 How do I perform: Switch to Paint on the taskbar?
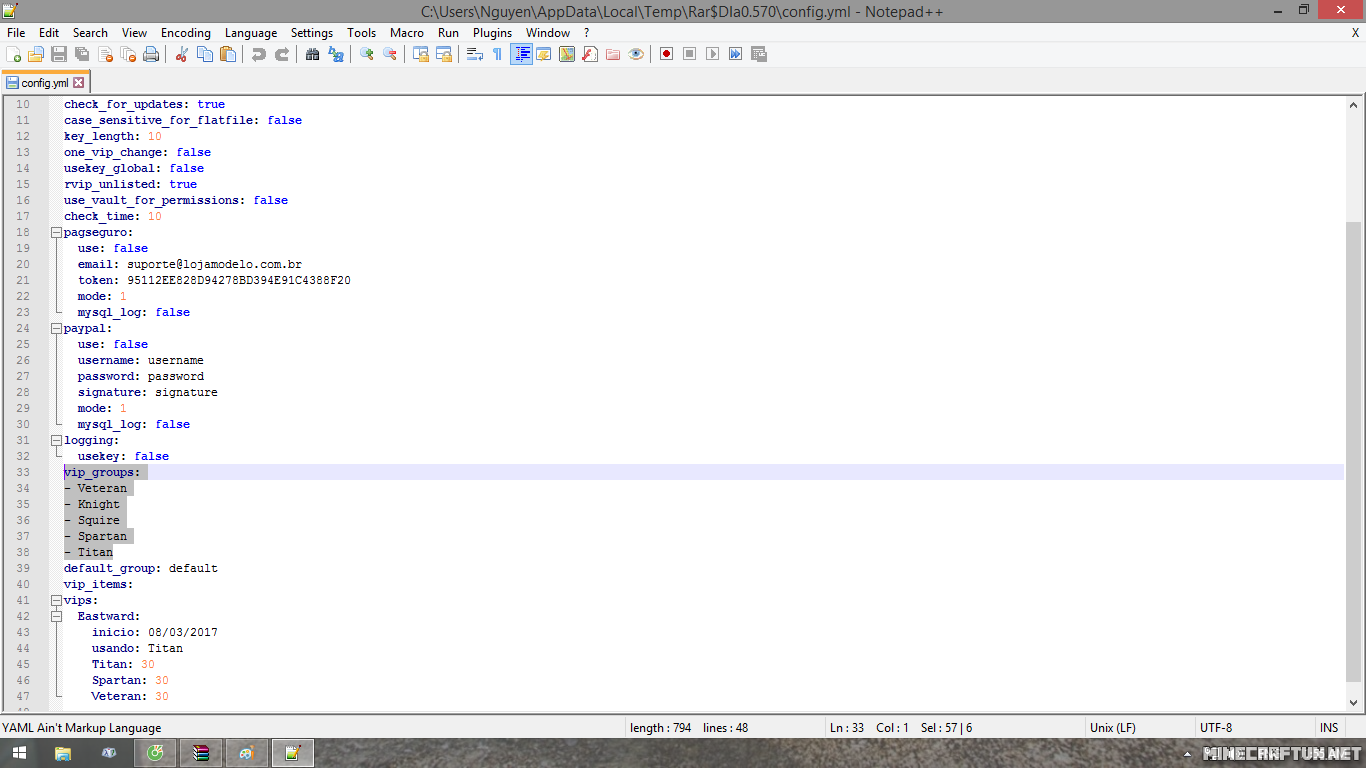247,753
